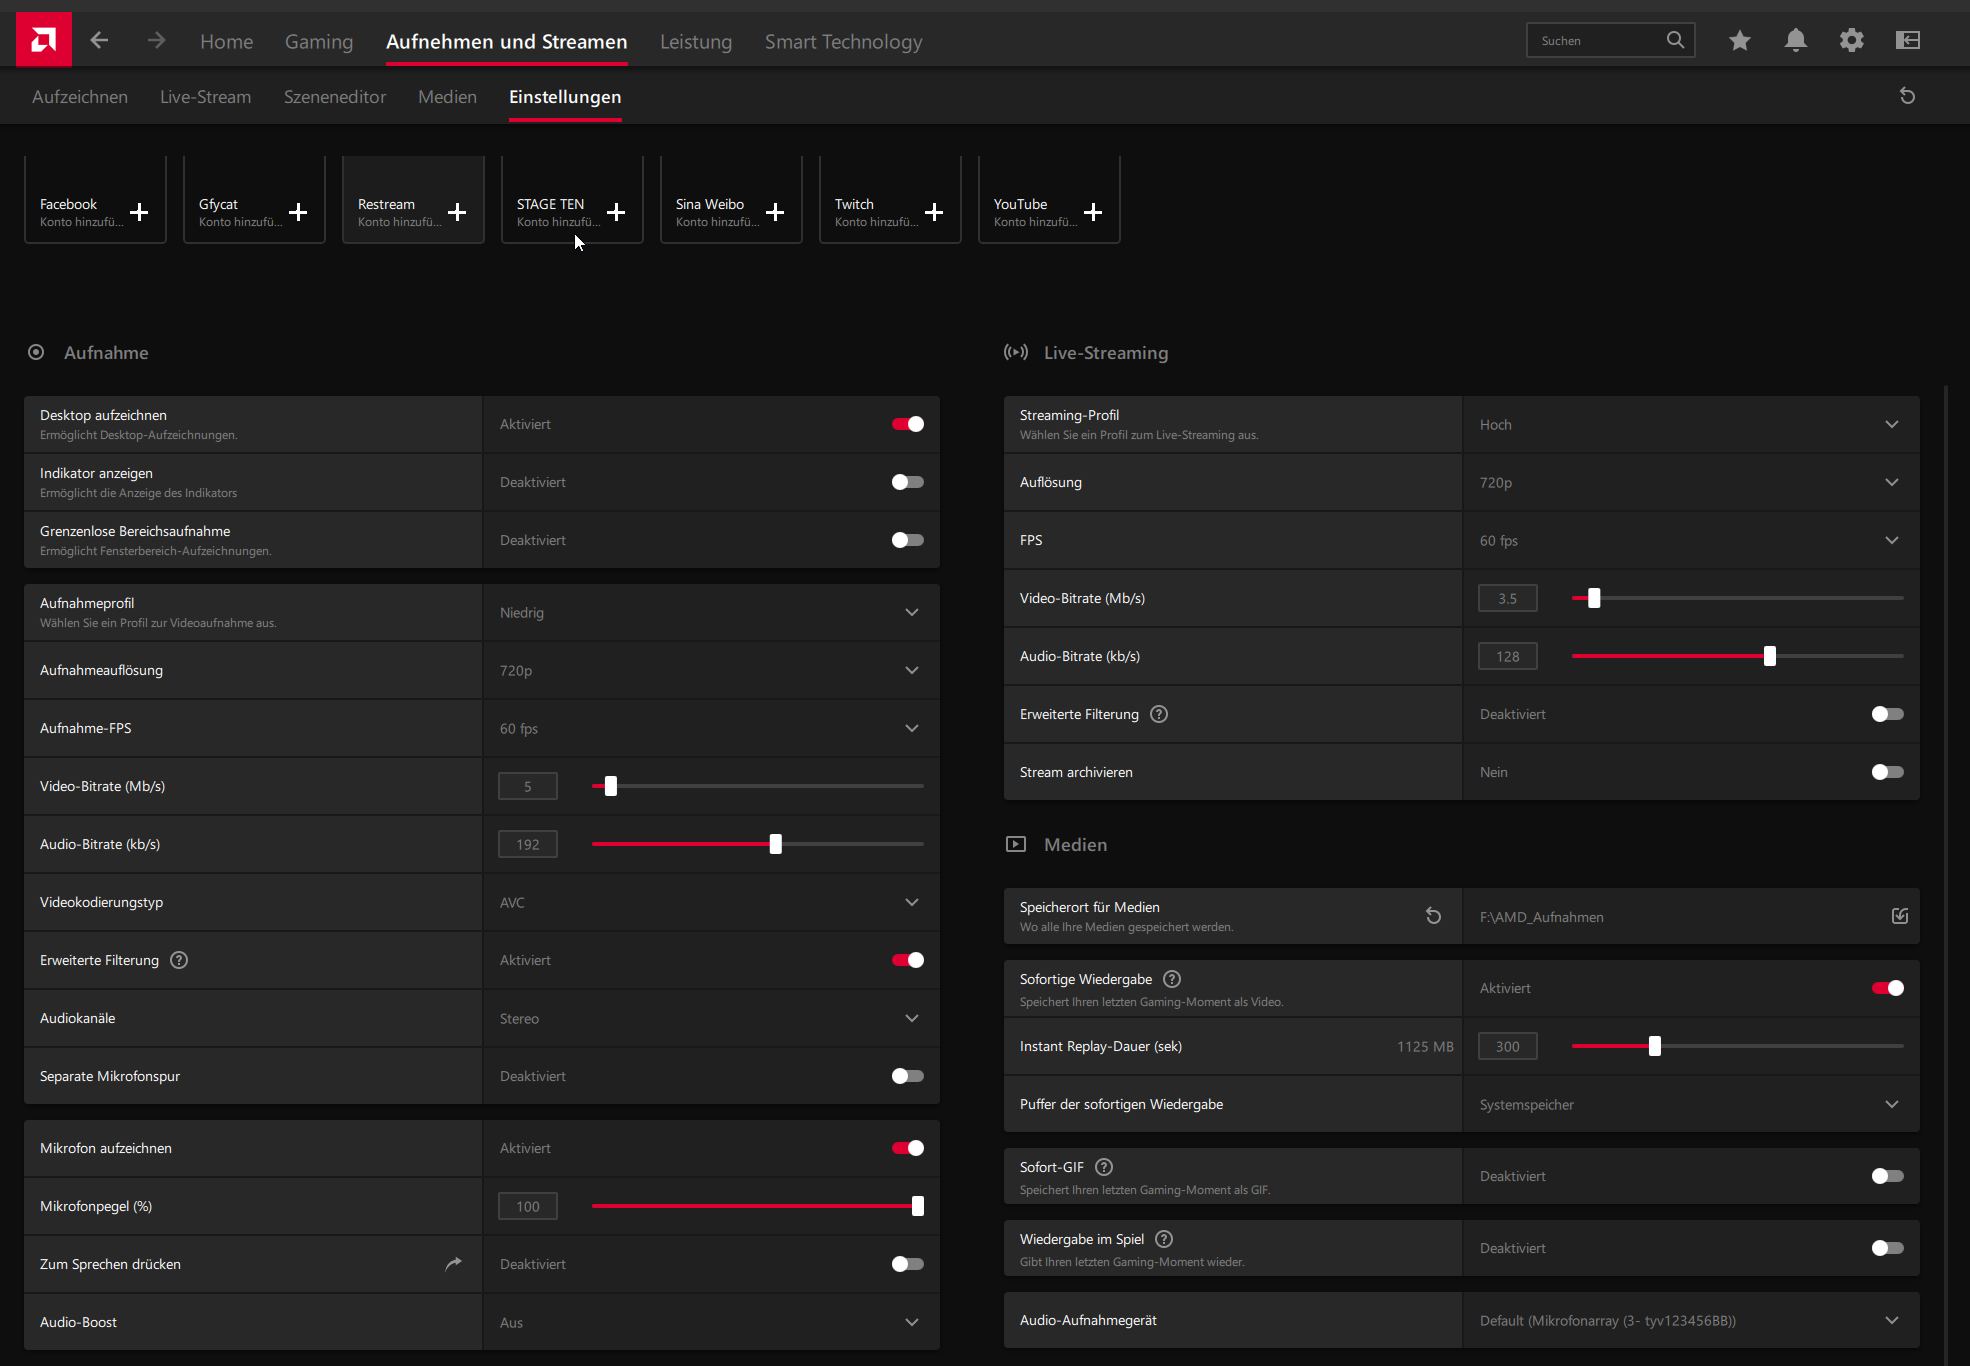Switch to the Gaming tab
The width and height of the screenshot is (1970, 1366).
click(x=318, y=42)
